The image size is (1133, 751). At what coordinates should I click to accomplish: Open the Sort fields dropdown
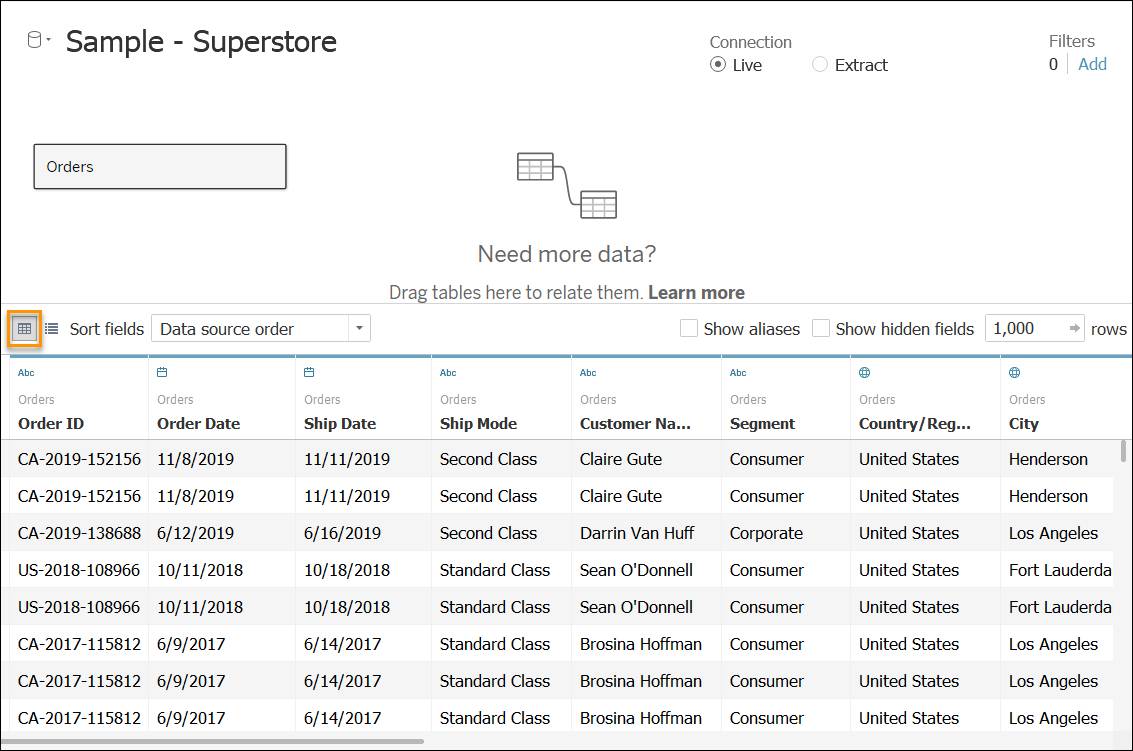click(261, 328)
